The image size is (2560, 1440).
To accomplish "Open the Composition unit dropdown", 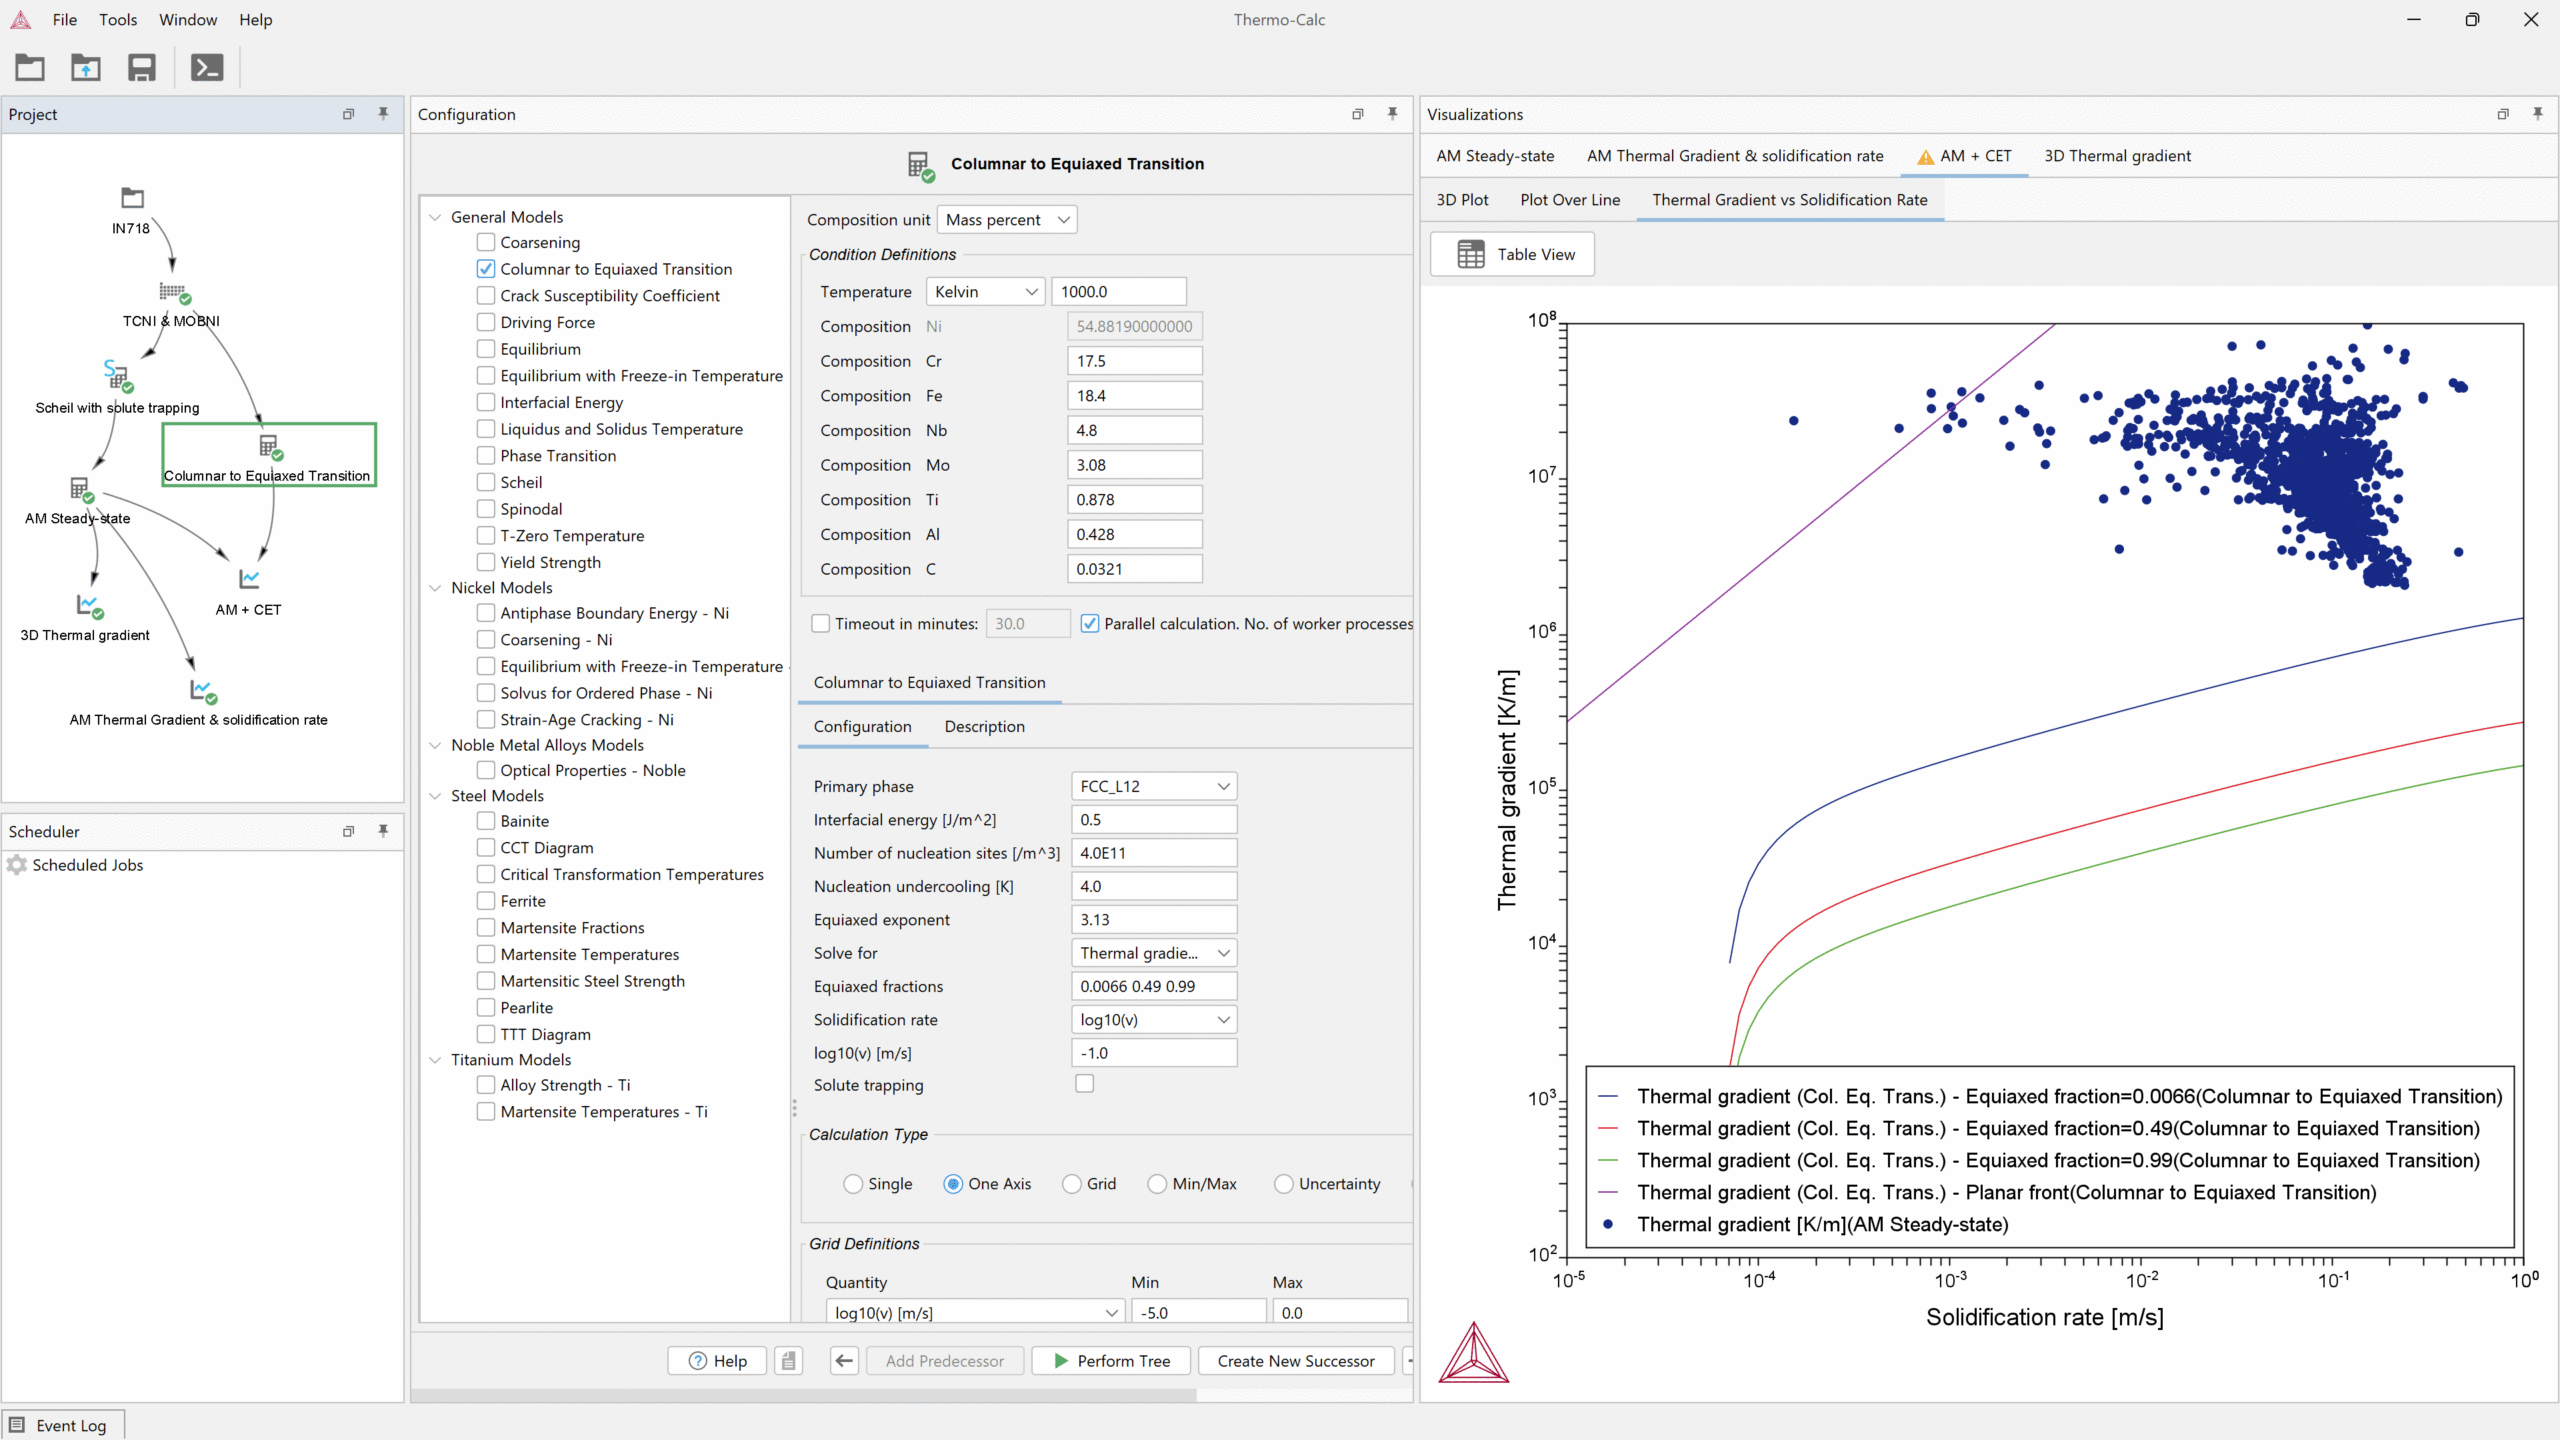I will coord(1007,220).
